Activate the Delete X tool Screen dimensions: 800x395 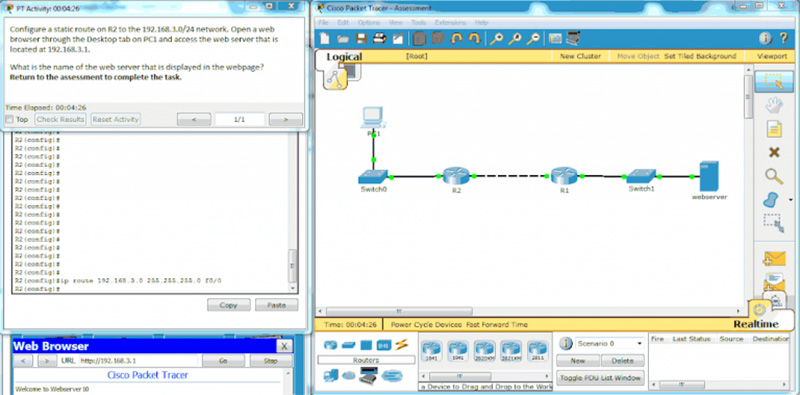pyautogui.click(x=774, y=153)
